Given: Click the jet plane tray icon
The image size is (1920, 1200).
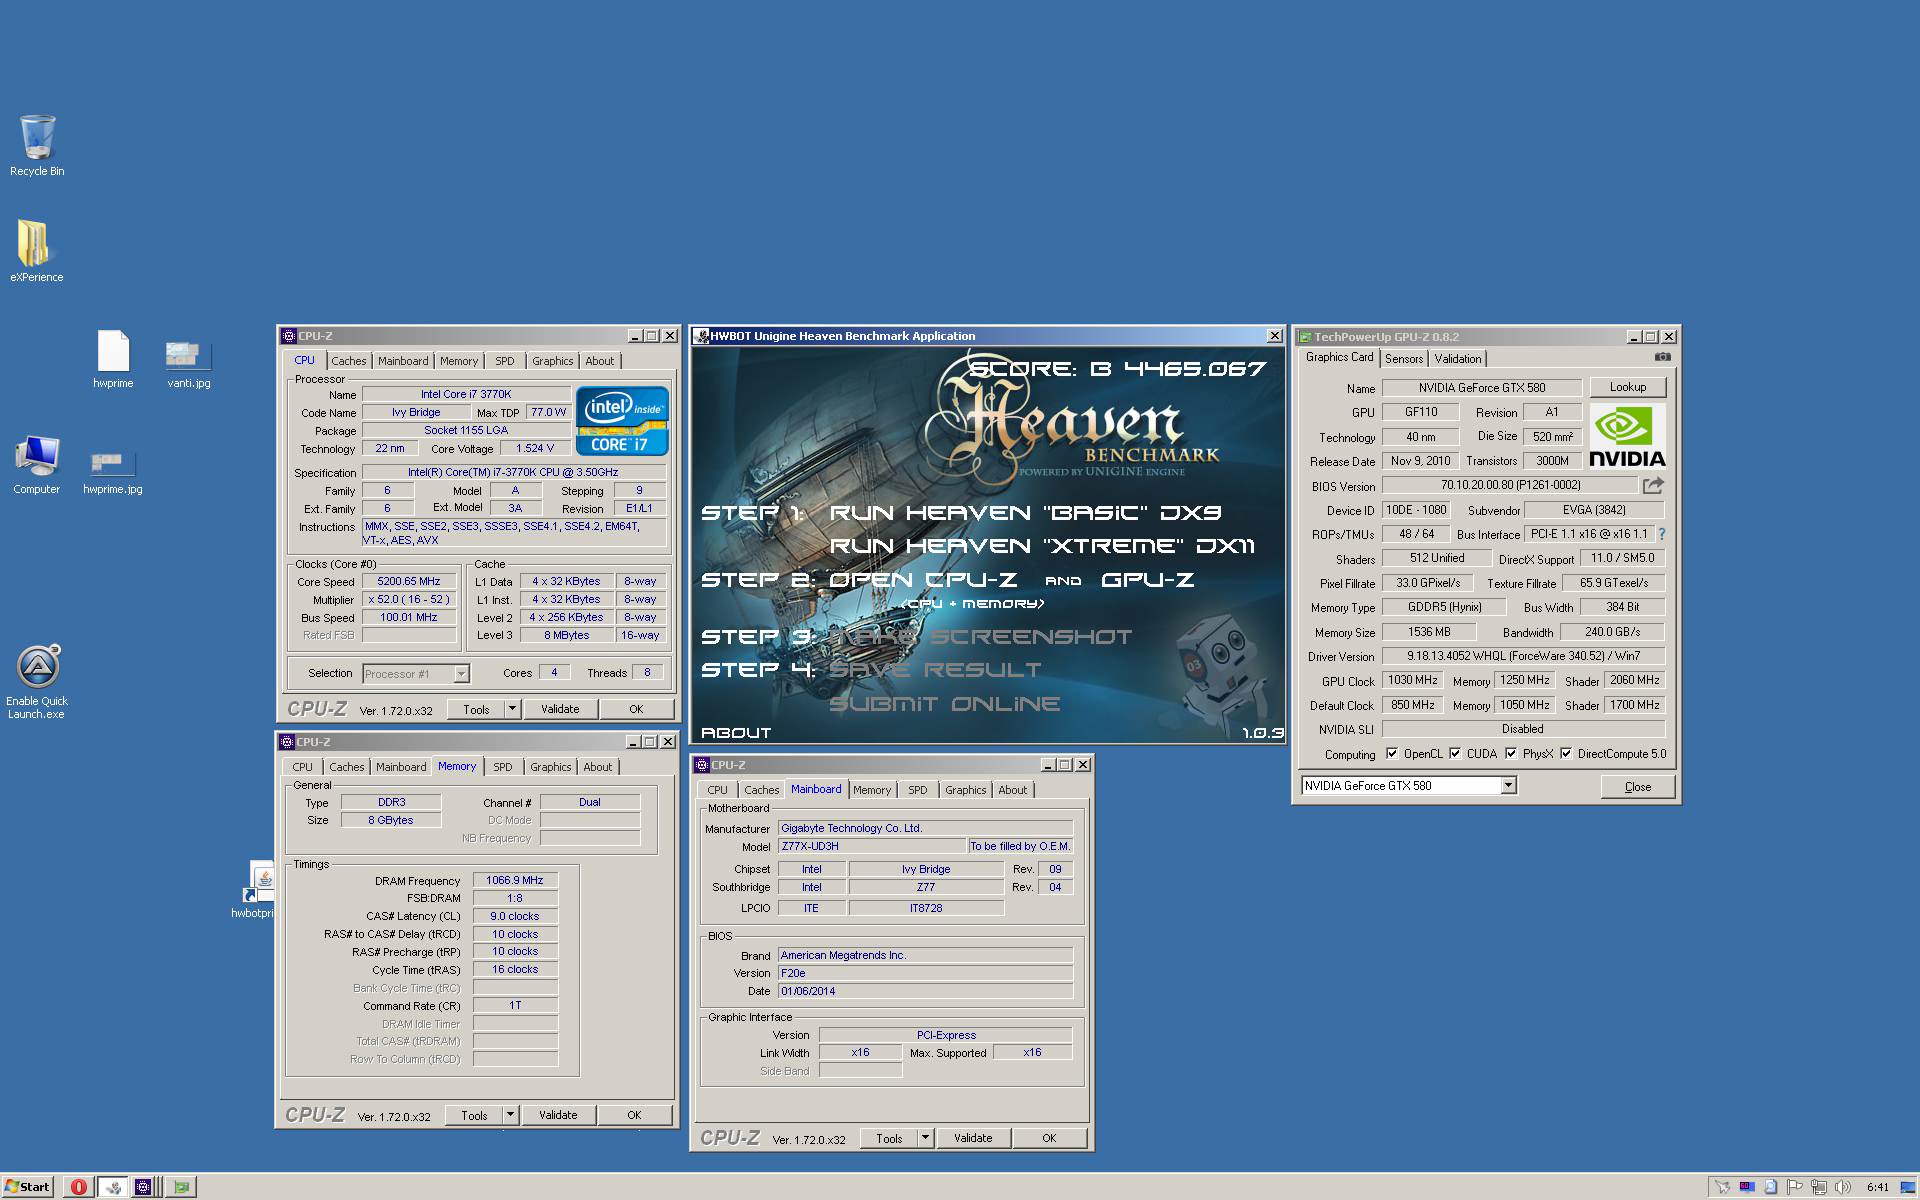Looking at the screenshot, I should click(1722, 1187).
